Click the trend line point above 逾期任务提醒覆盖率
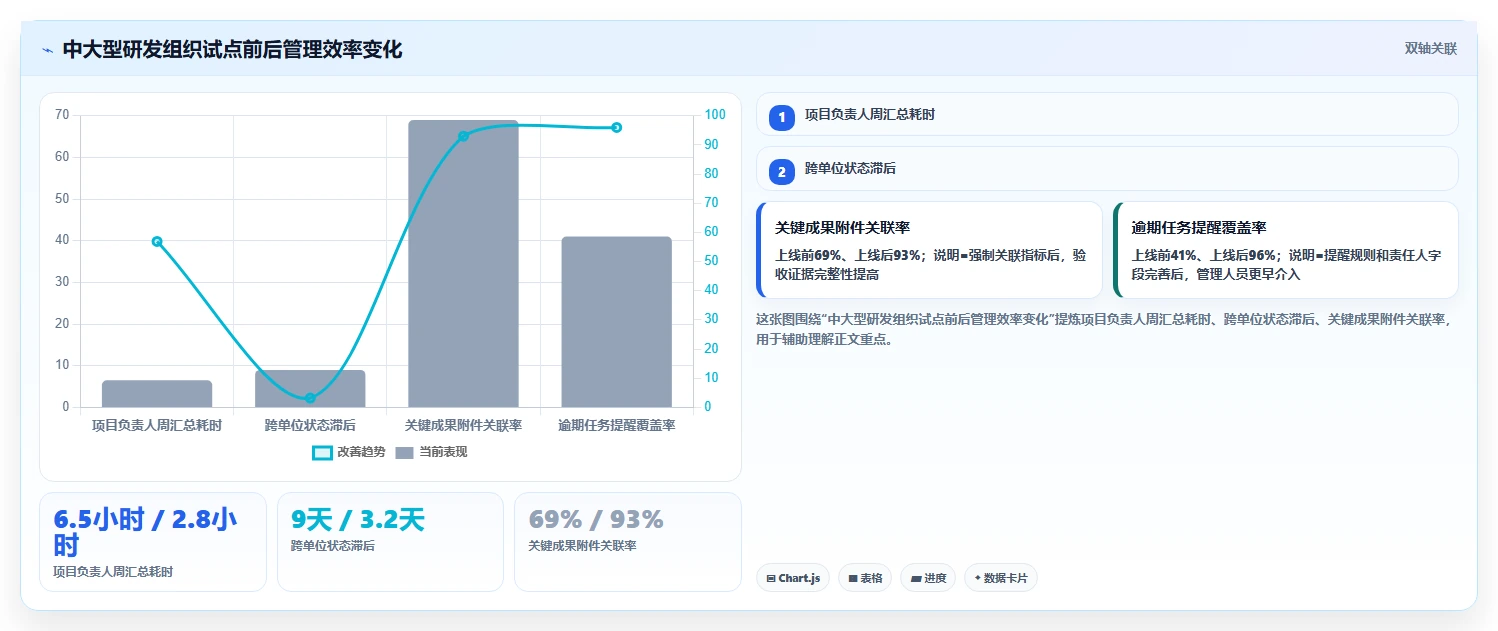 point(617,127)
